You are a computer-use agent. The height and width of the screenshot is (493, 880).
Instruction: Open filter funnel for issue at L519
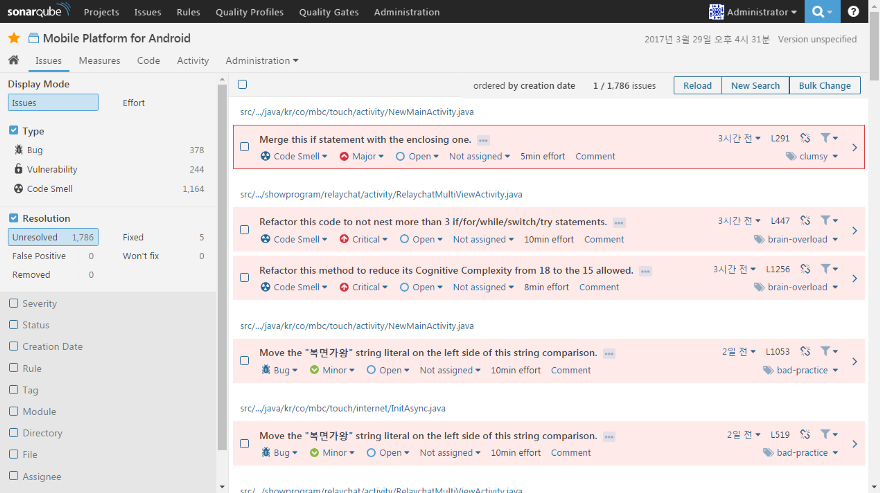tap(829, 434)
